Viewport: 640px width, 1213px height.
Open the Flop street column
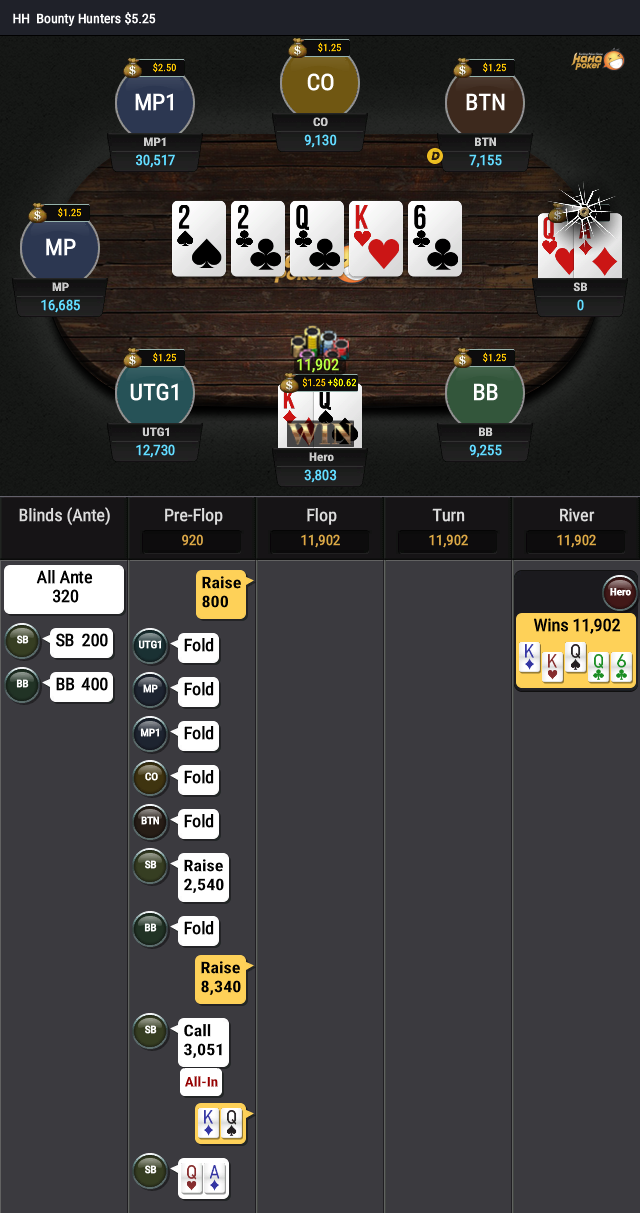pos(320,516)
